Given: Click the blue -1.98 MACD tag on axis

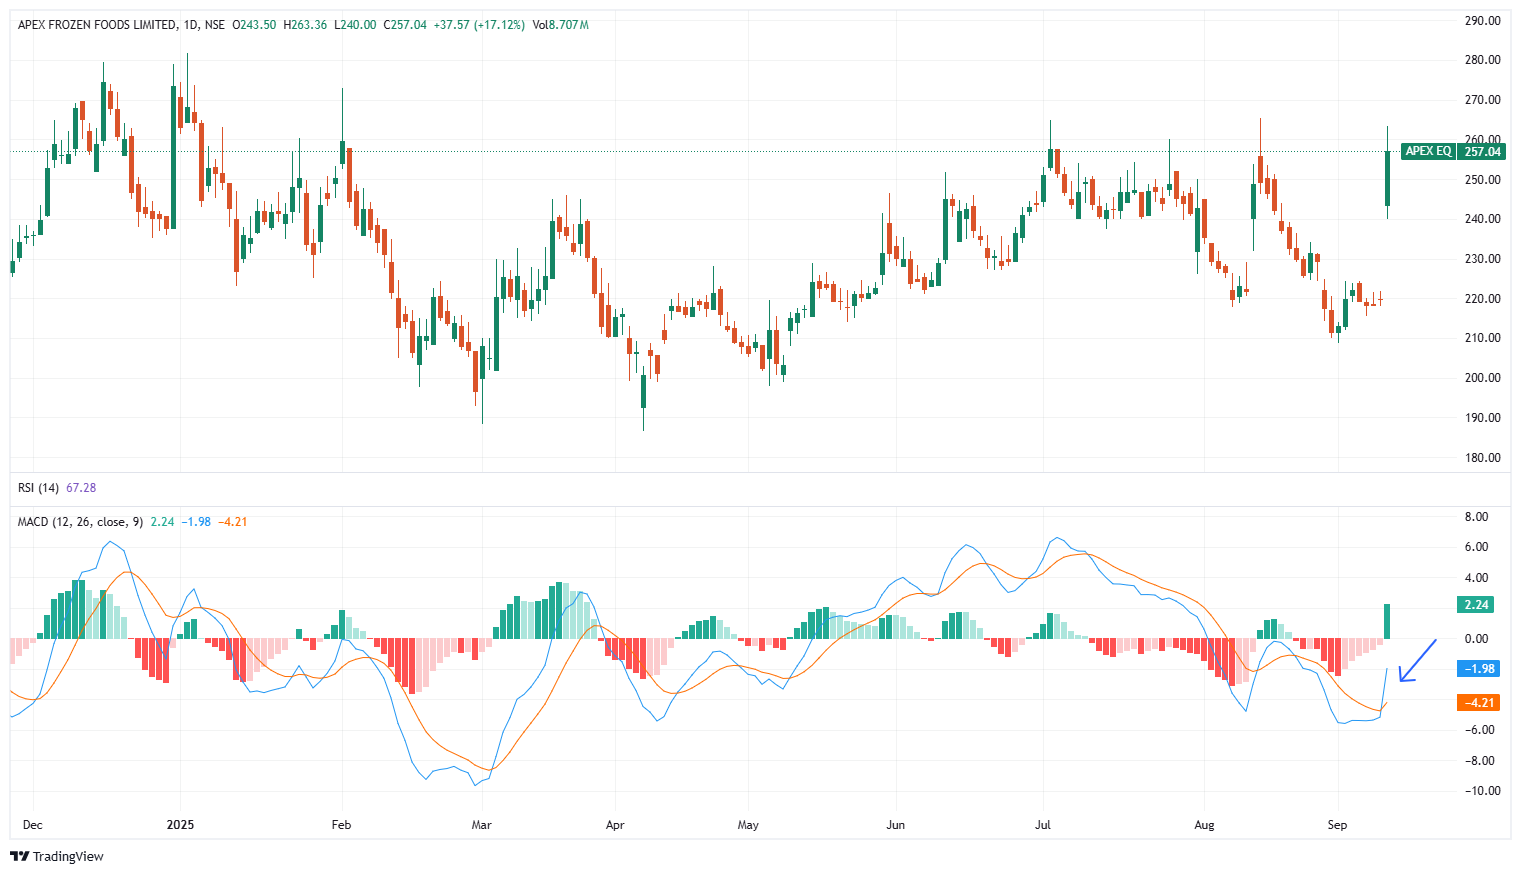Looking at the screenshot, I should 1478,669.
